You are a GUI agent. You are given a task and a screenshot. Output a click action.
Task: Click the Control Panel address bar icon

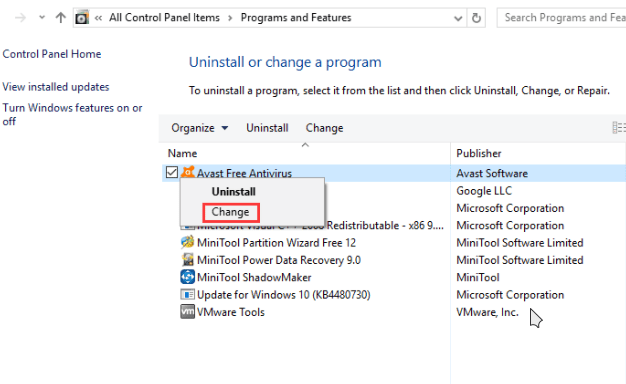point(82,18)
